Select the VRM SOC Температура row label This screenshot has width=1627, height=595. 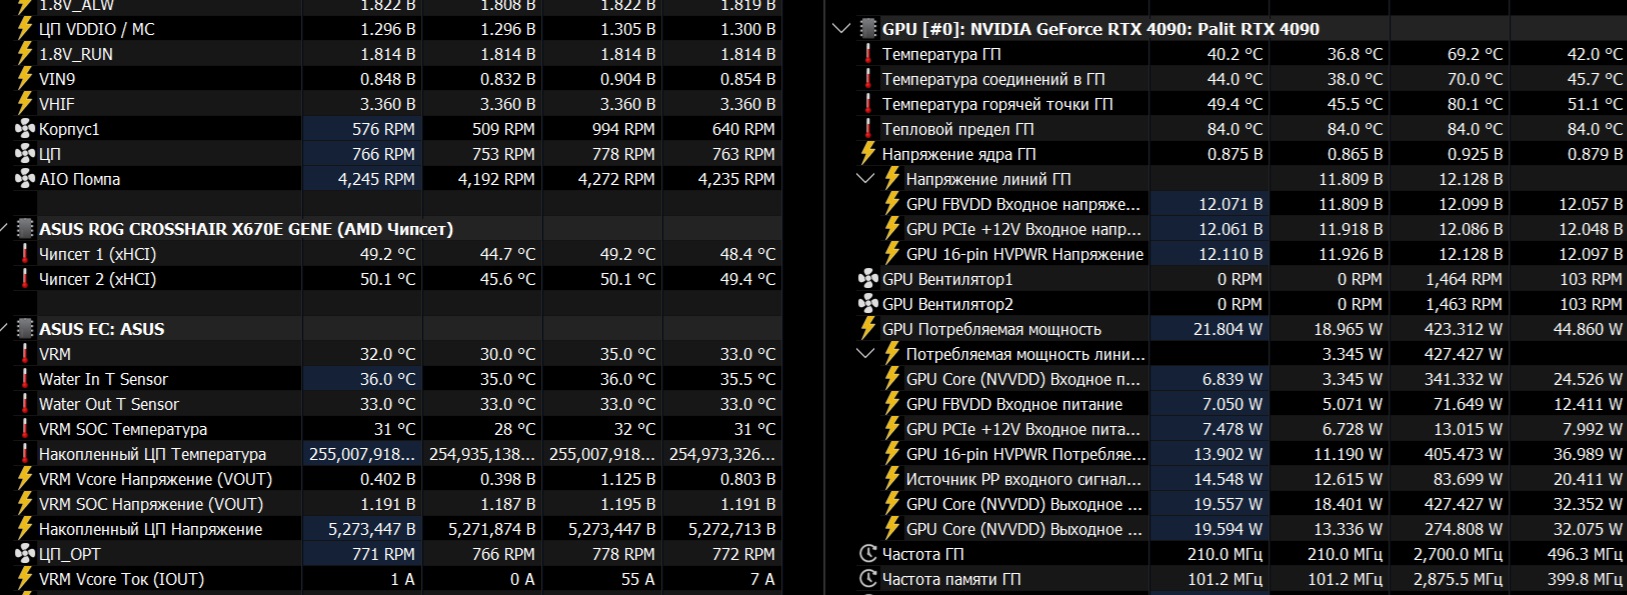coord(123,429)
